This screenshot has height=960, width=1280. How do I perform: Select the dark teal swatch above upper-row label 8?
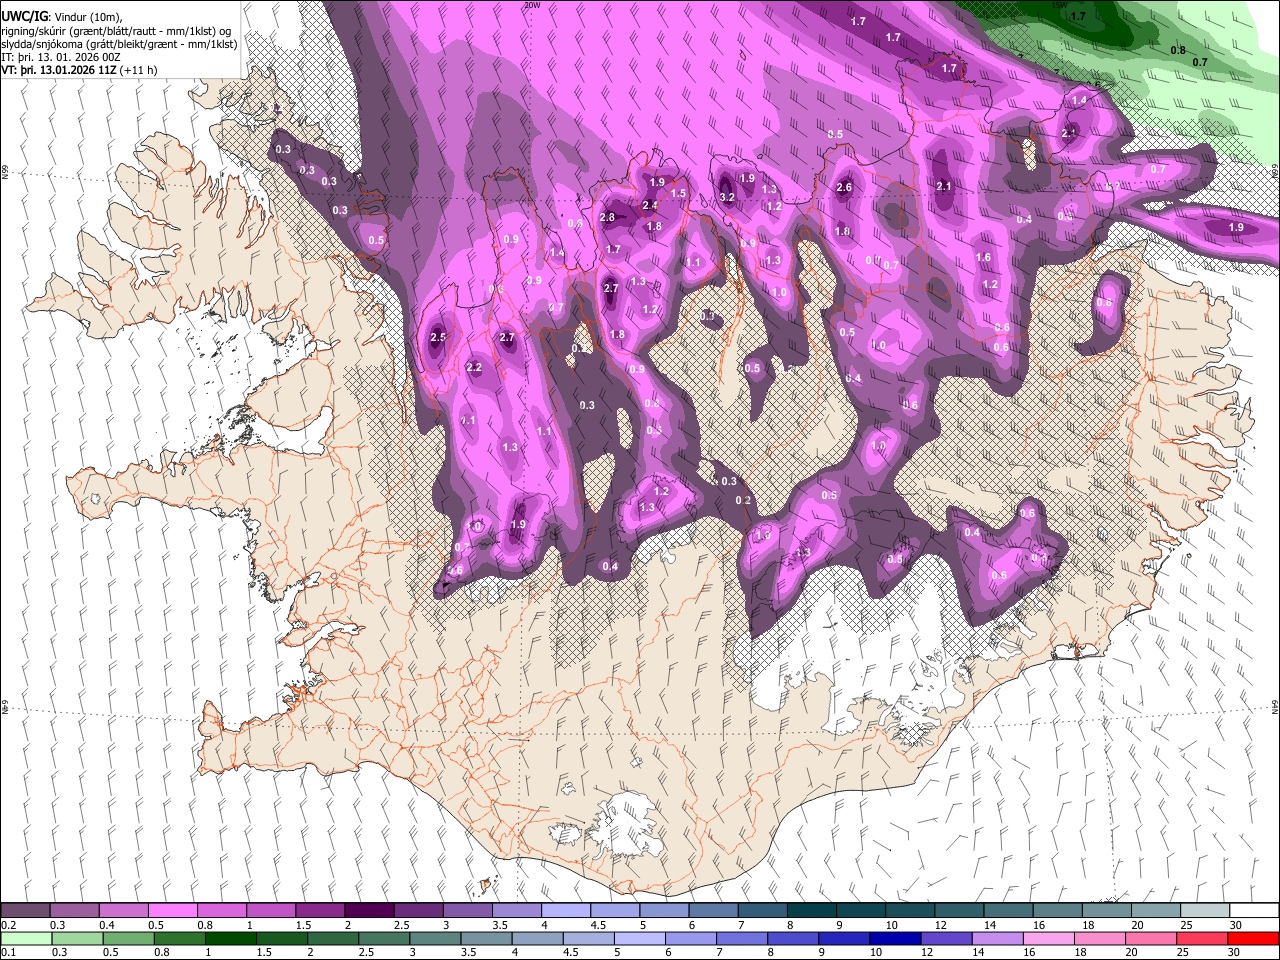point(811,911)
